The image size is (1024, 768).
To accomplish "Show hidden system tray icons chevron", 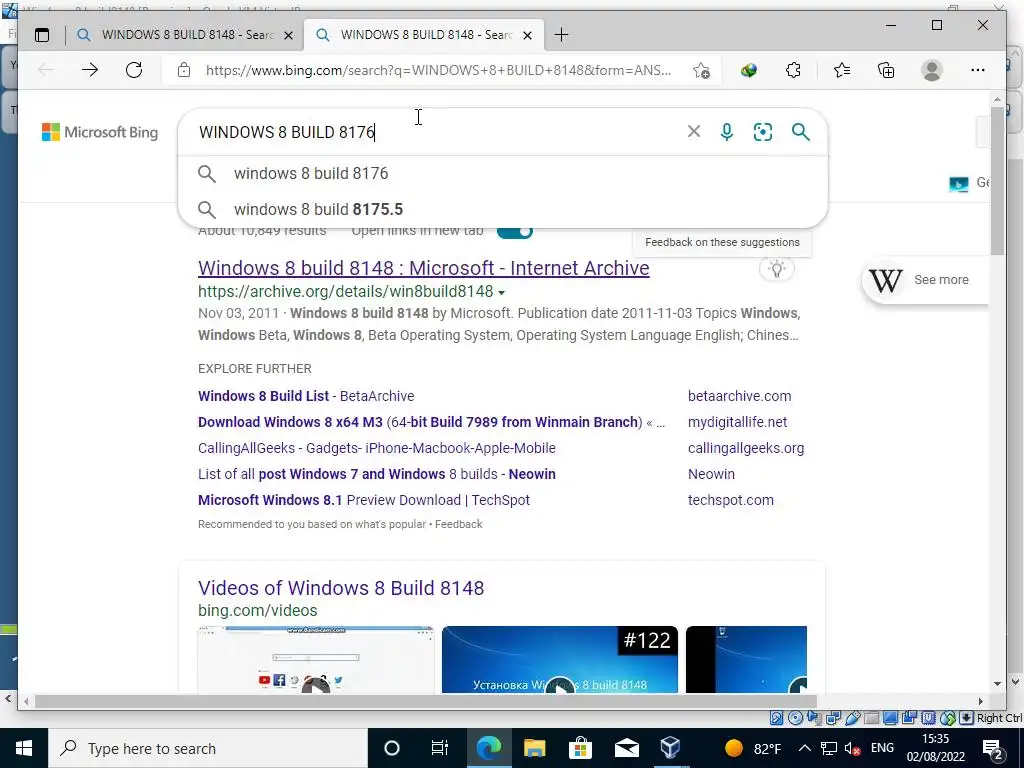I will click(805, 748).
